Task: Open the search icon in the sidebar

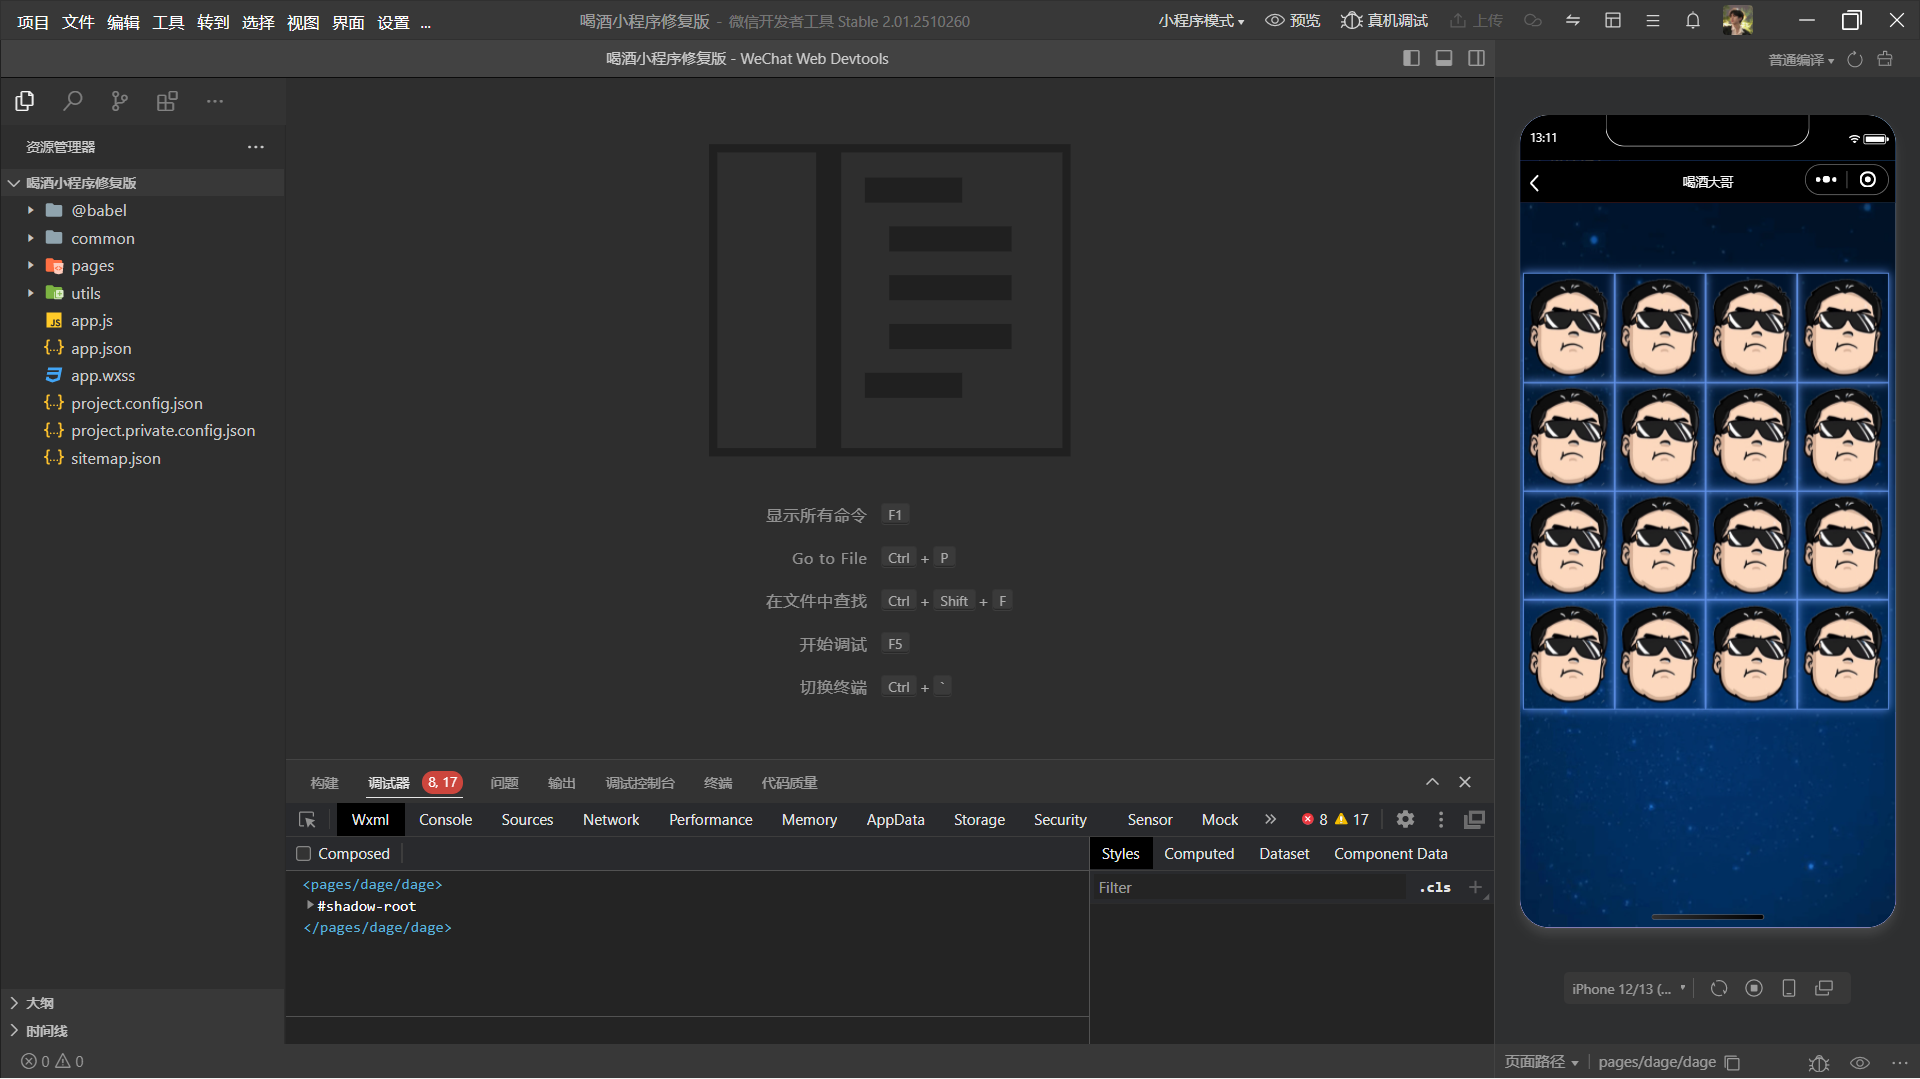Action: (72, 101)
